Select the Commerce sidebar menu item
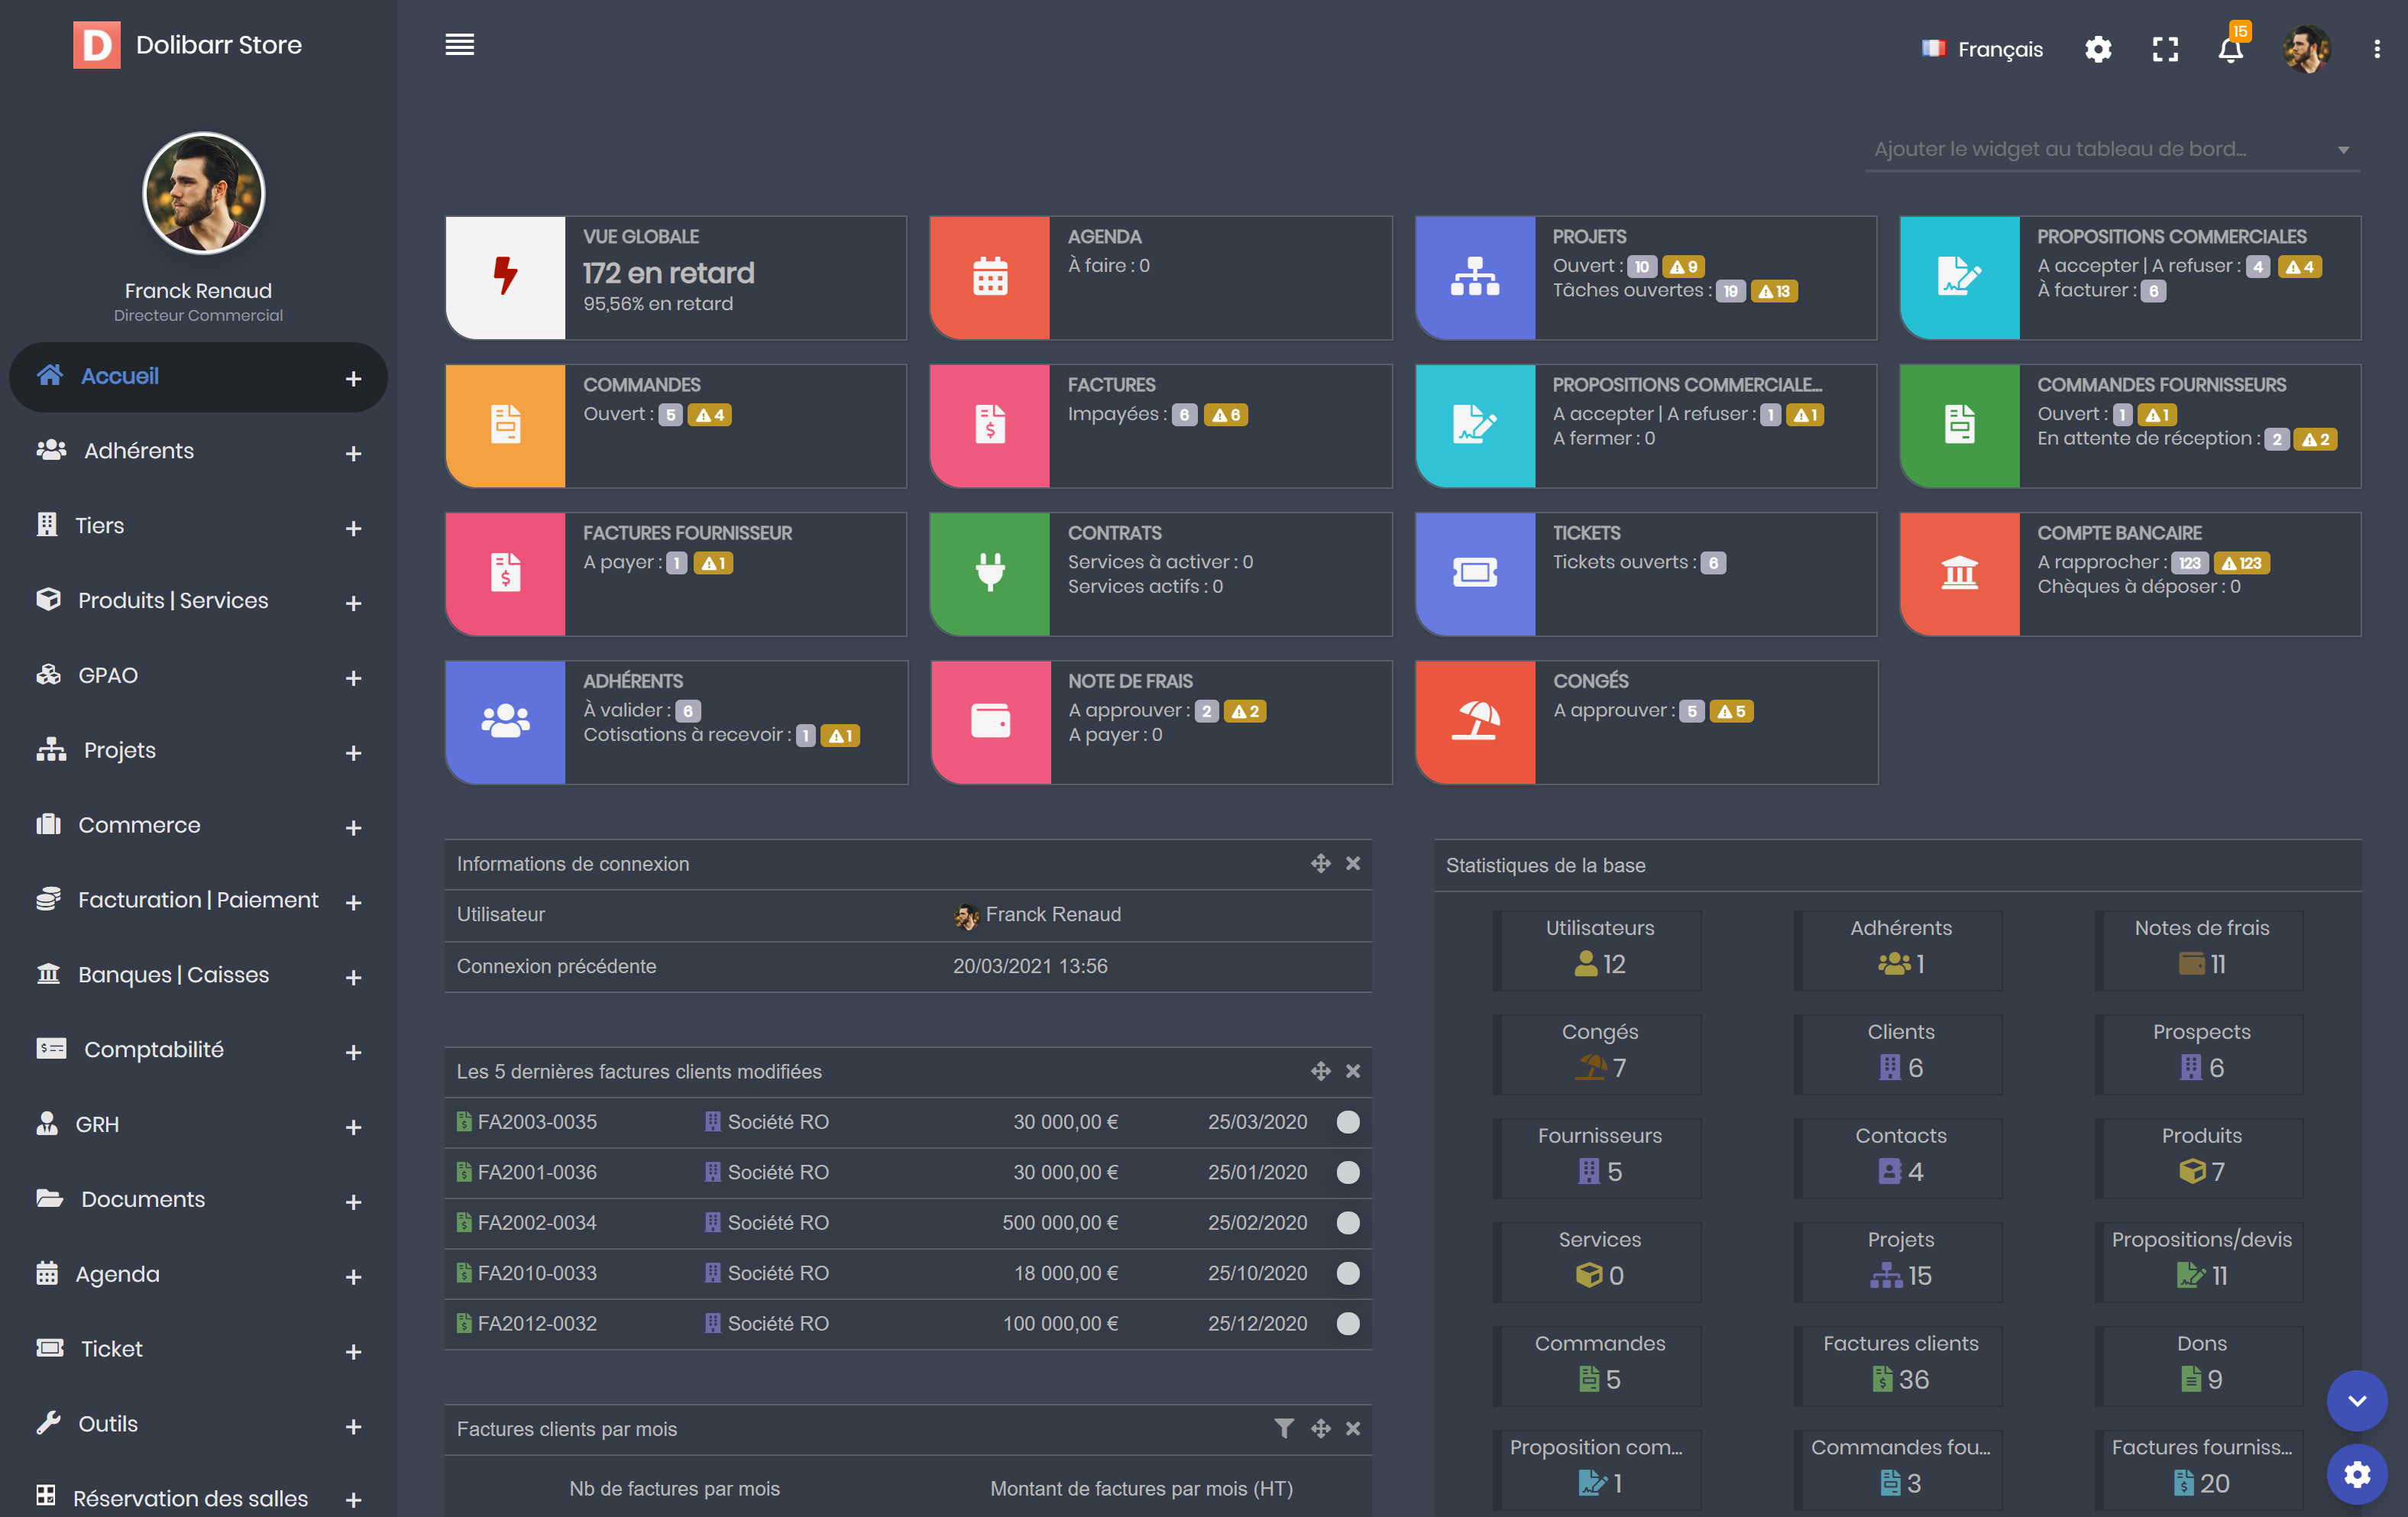 point(139,825)
